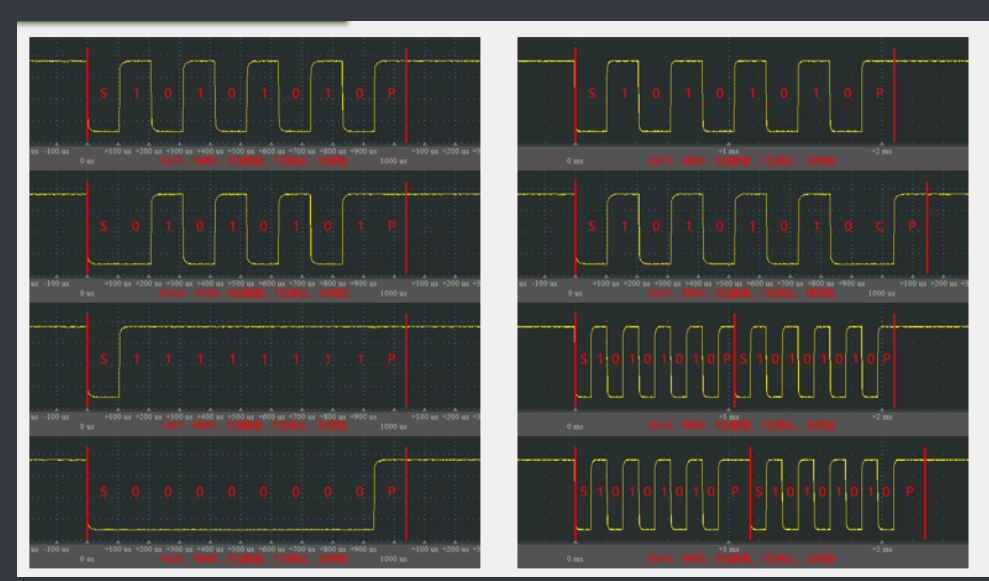The height and width of the screenshot is (581, 989).
Task: Open the 0xFF 9600 waveform image
Action: [x=255, y=370]
